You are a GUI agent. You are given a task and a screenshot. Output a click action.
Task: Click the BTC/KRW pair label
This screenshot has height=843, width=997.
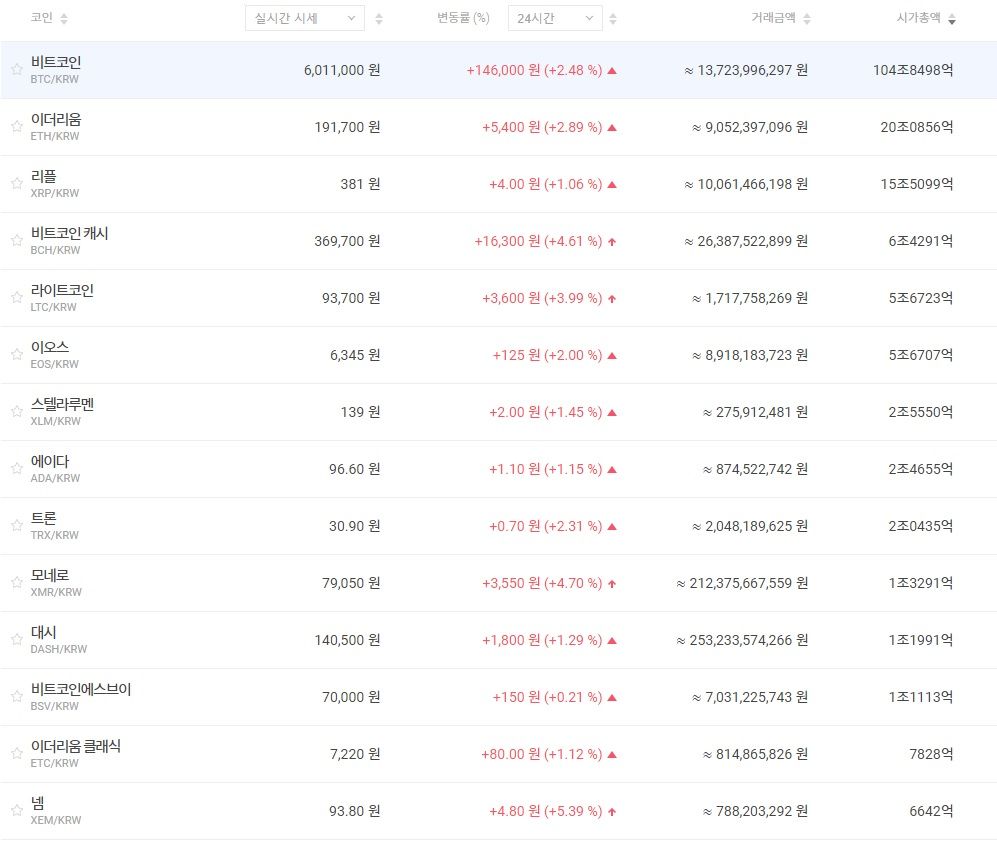[55, 79]
